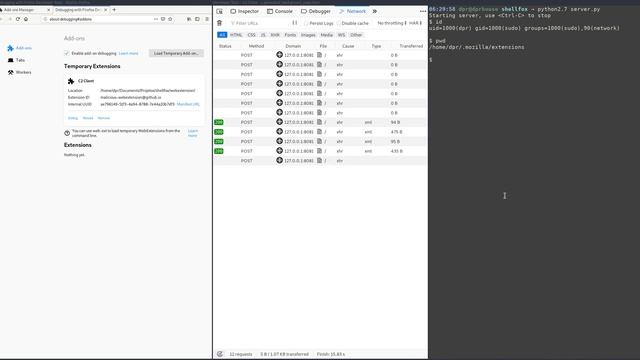This screenshot has height=360, width=640.
Task: Enable the Persist Logs checkbox
Action: pos(306,23)
